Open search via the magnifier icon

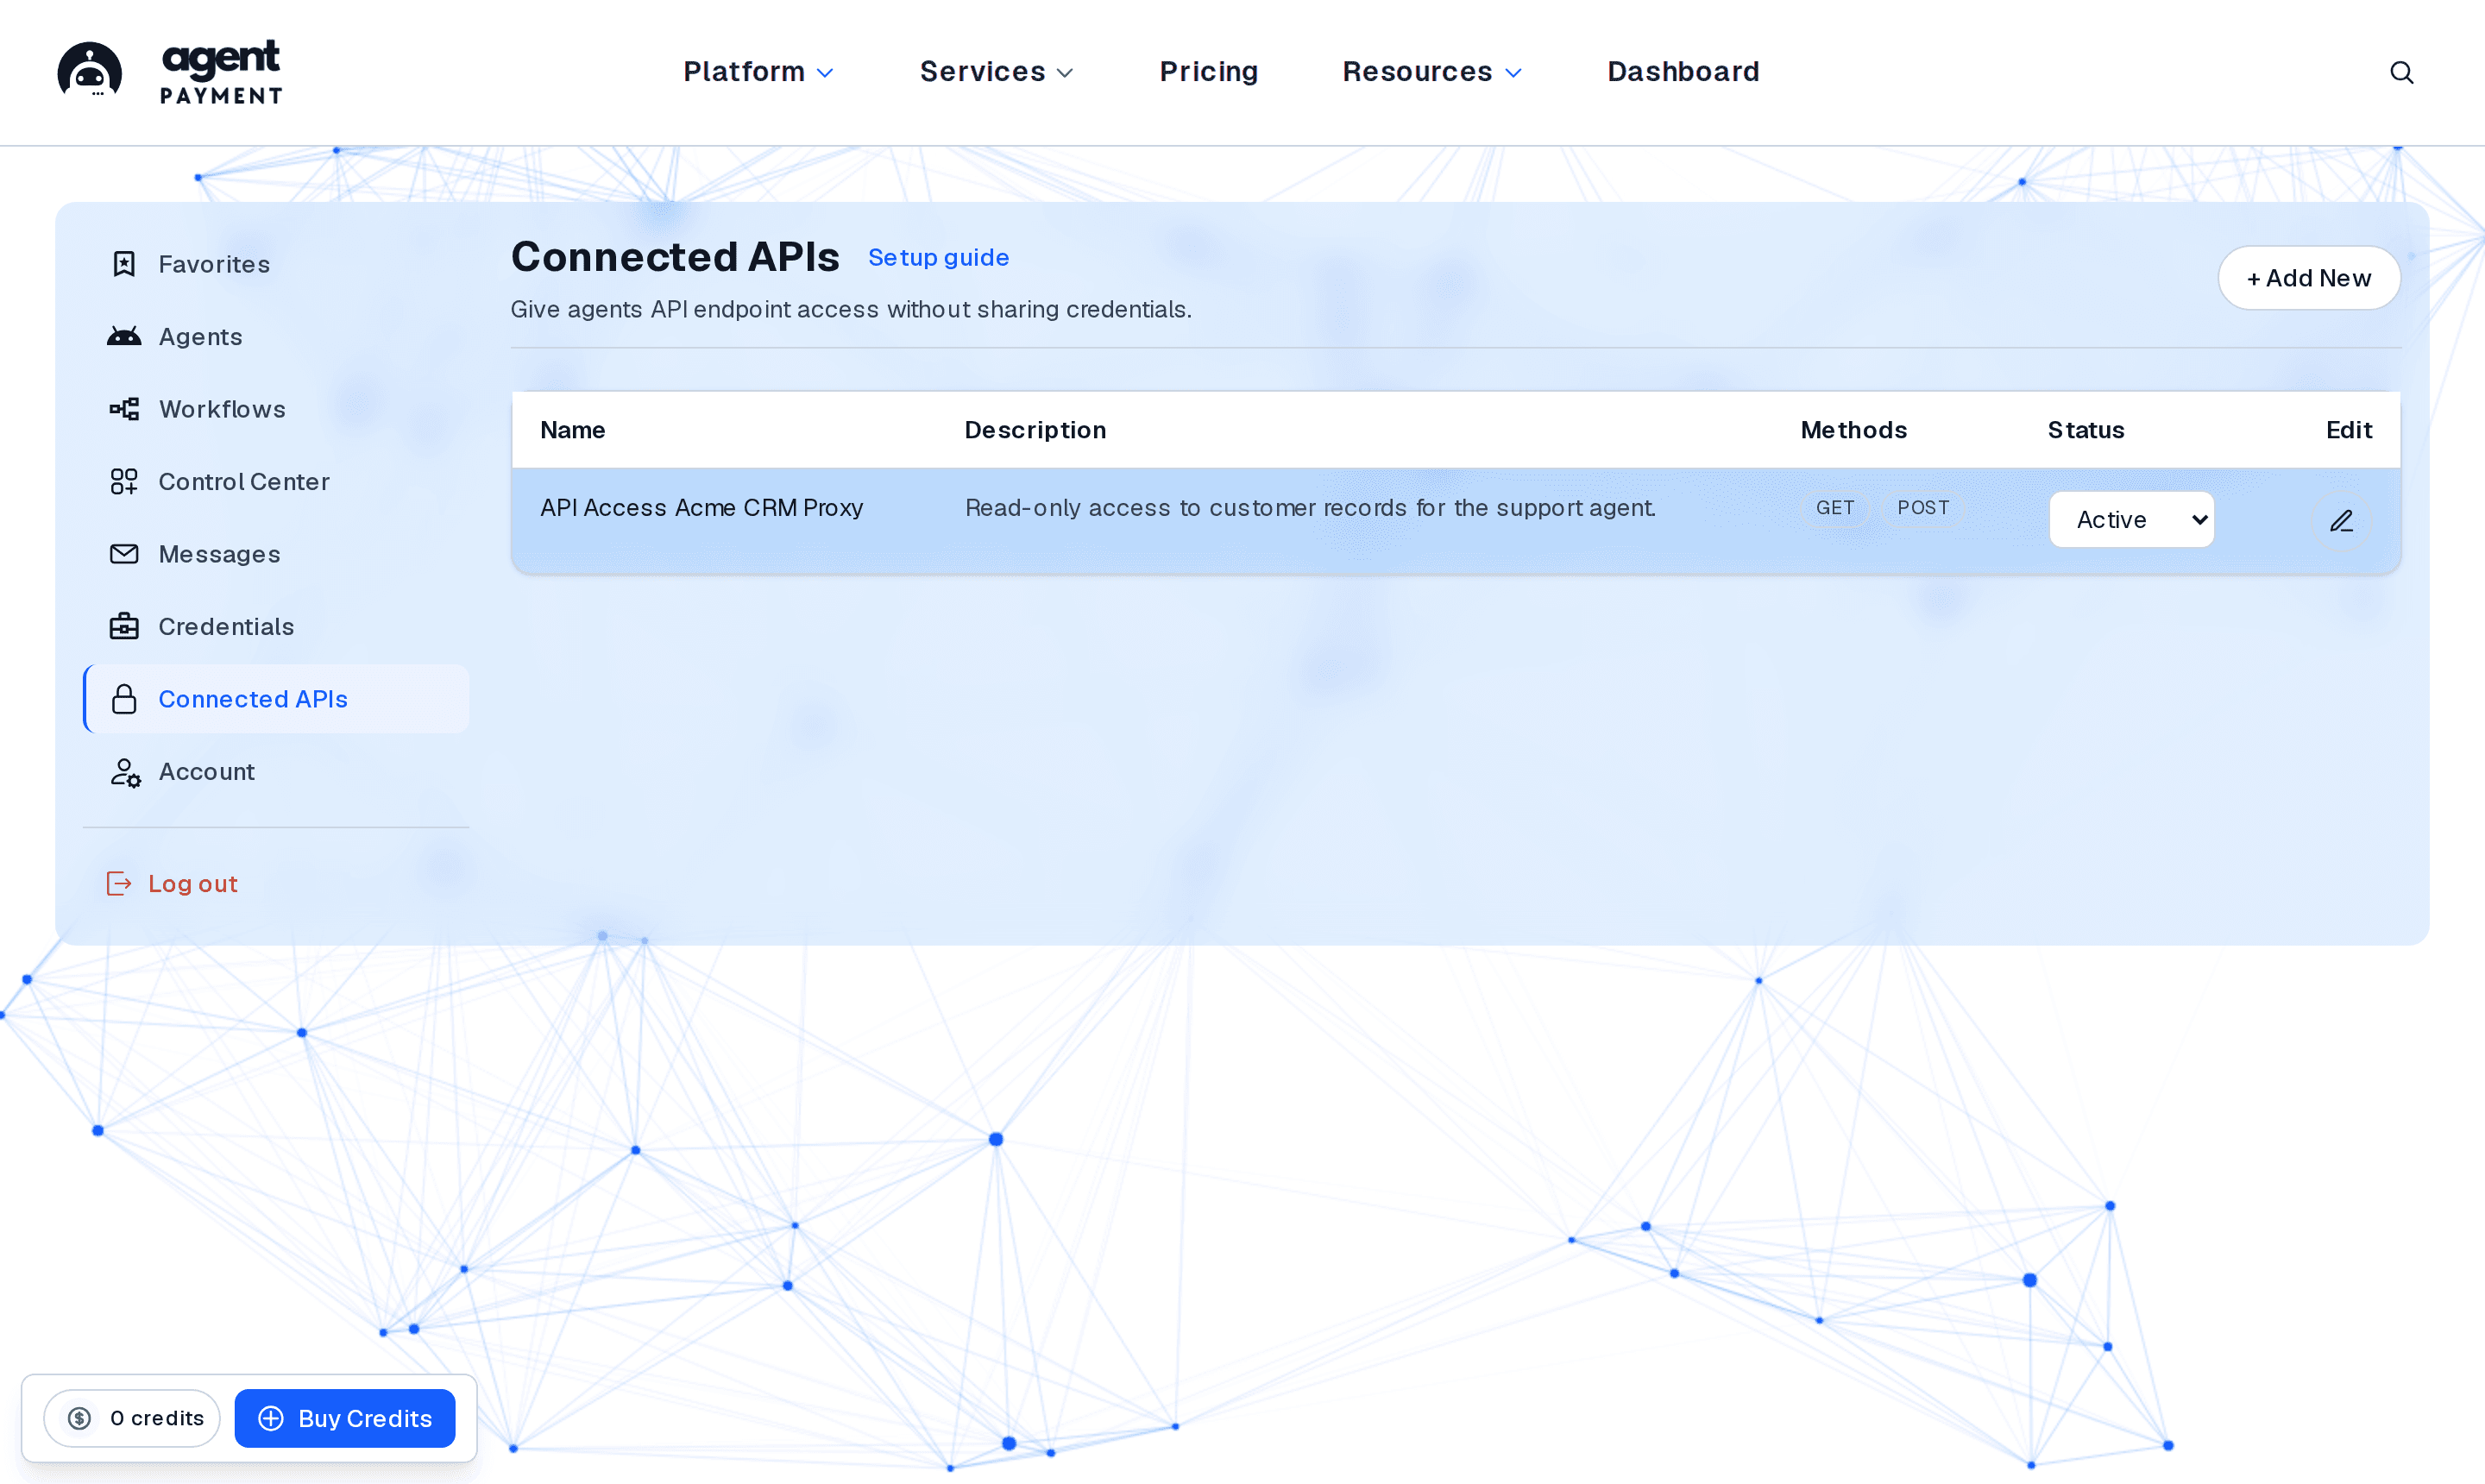2401,72
